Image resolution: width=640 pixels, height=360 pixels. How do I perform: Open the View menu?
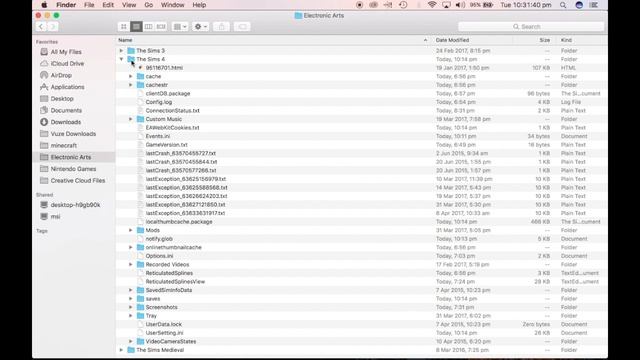click(129, 5)
